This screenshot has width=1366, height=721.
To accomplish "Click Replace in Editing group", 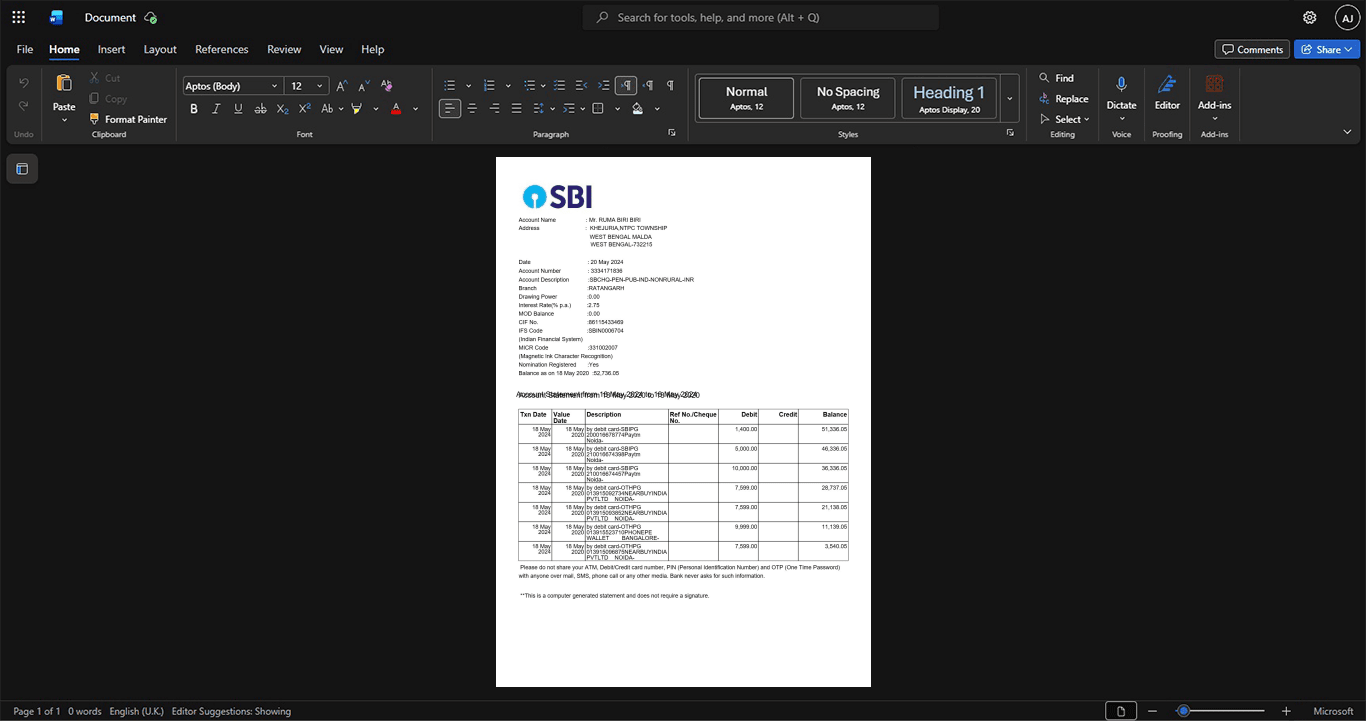I will coord(1063,98).
